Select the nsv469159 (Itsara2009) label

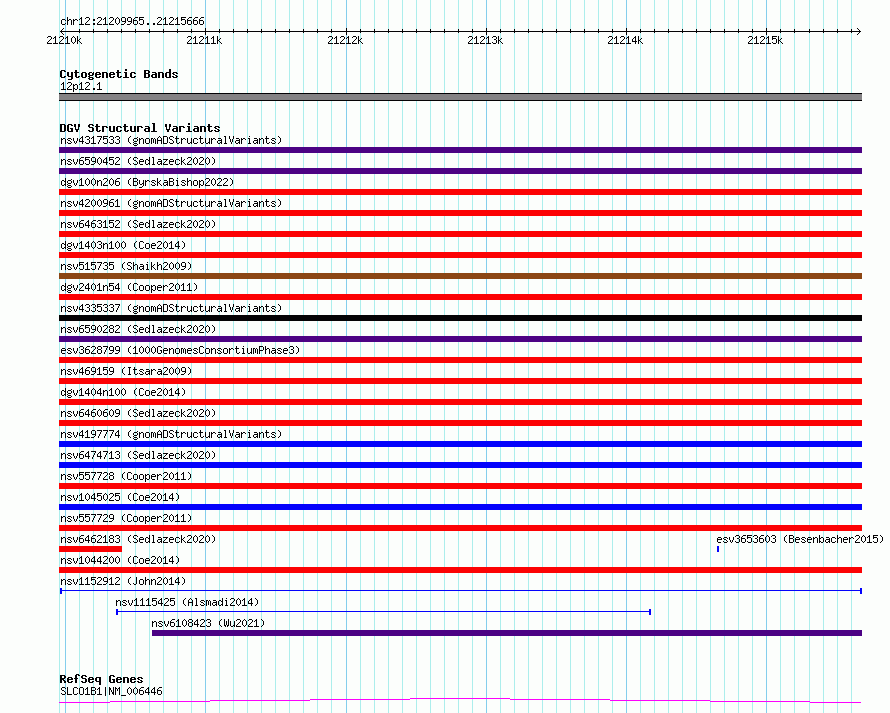pyautogui.click(x=126, y=371)
